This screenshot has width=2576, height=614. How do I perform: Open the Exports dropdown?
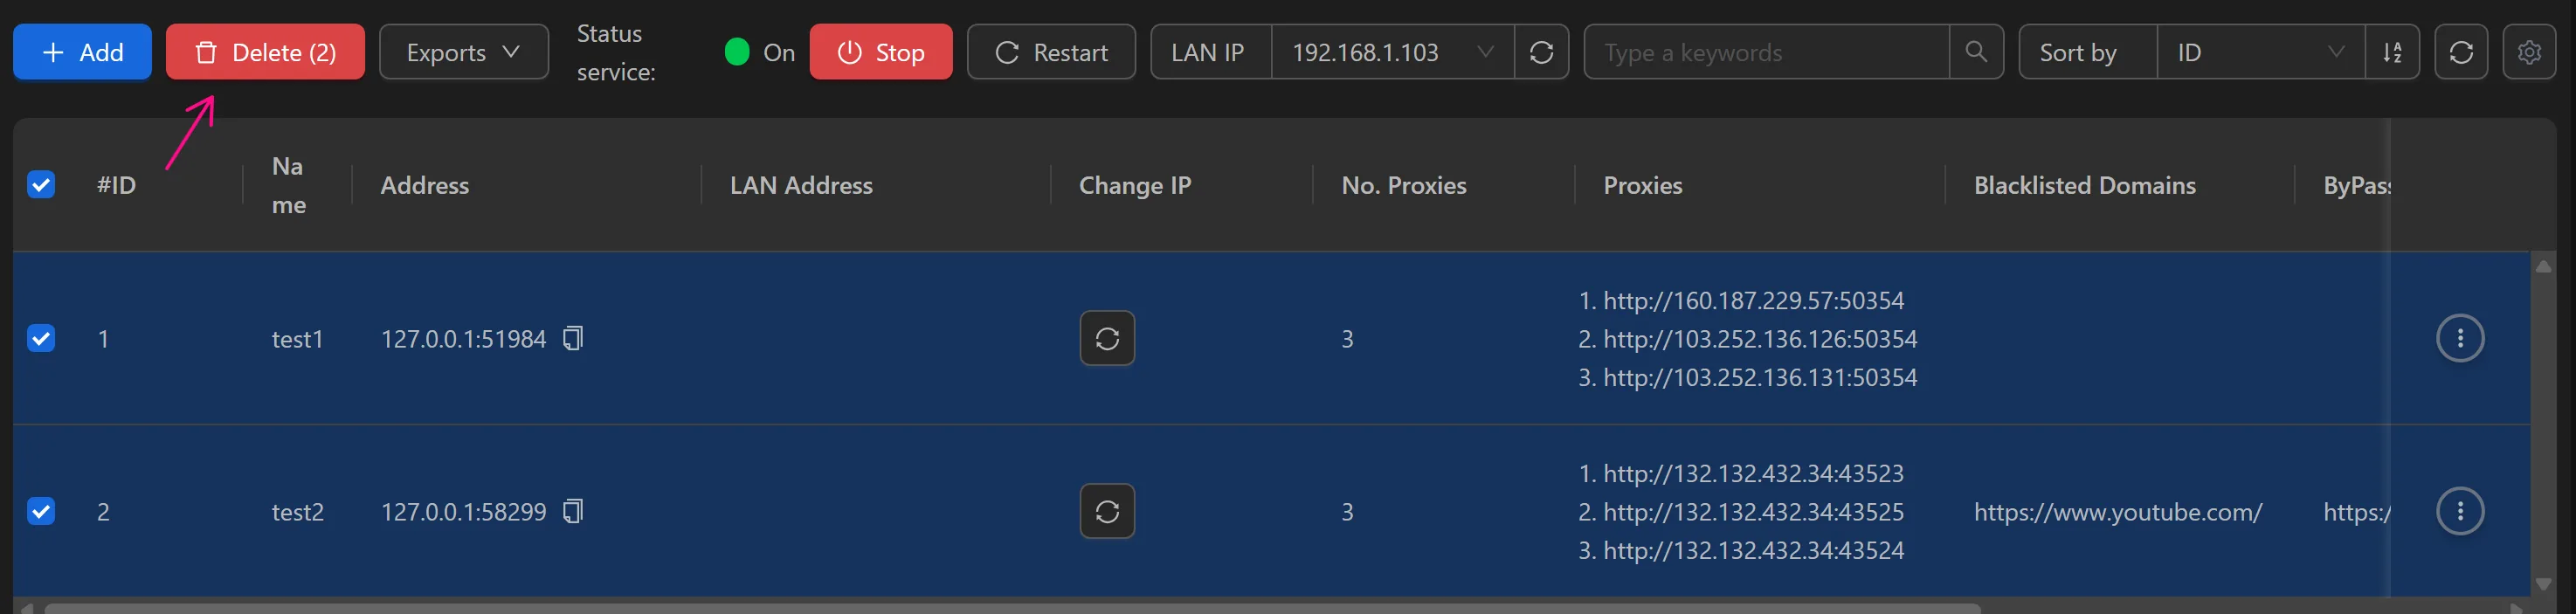(x=463, y=52)
